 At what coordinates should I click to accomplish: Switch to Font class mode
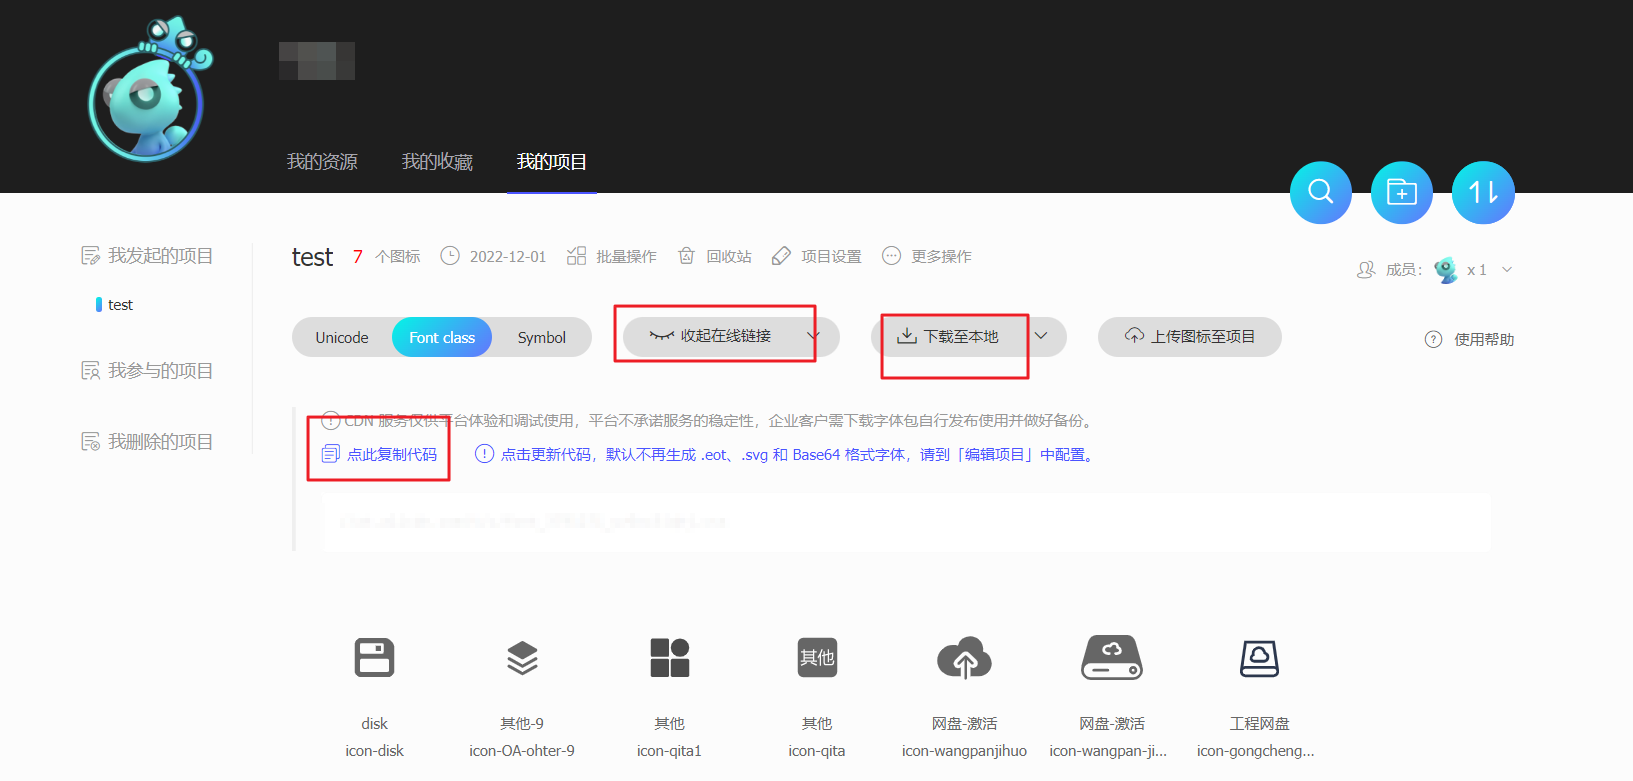click(x=442, y=338)
